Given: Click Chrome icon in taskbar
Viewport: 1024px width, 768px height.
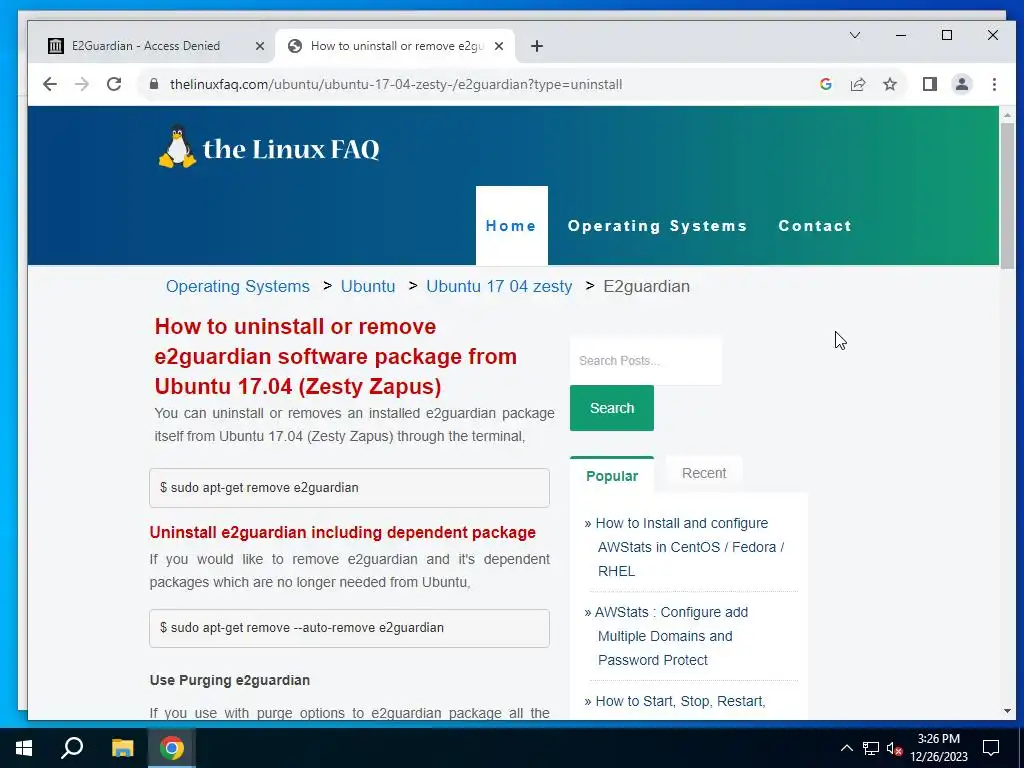Looking at the screenshot, I should [x=172, y=748].
